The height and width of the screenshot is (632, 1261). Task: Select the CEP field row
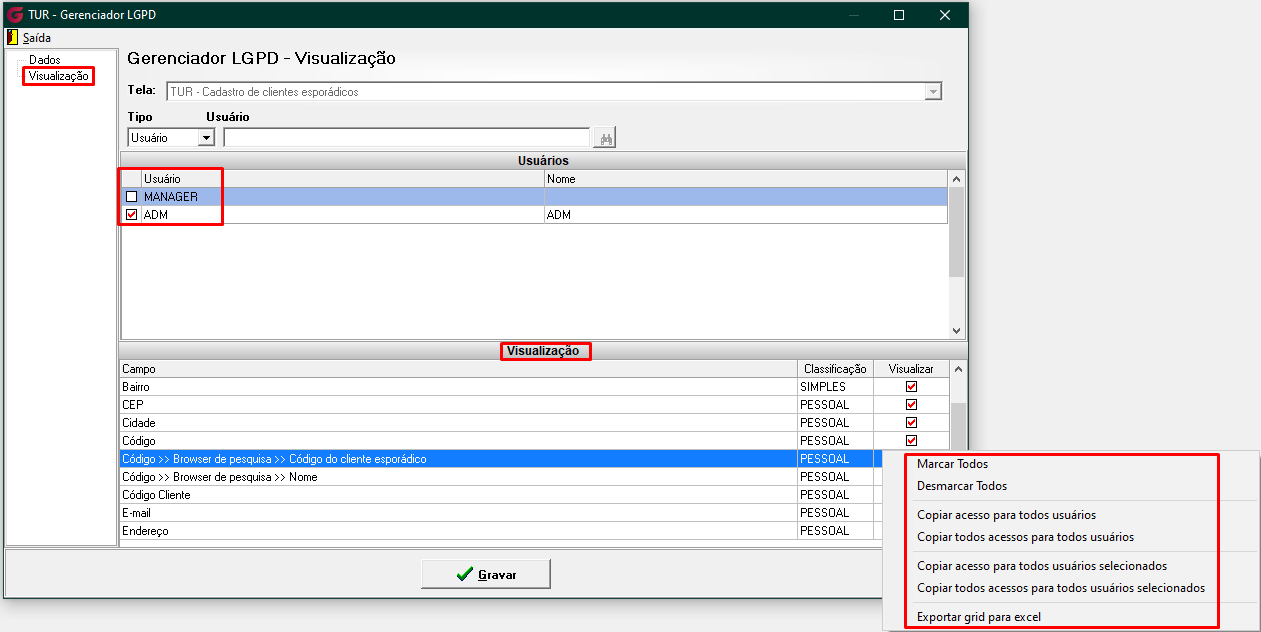(458, 405)
